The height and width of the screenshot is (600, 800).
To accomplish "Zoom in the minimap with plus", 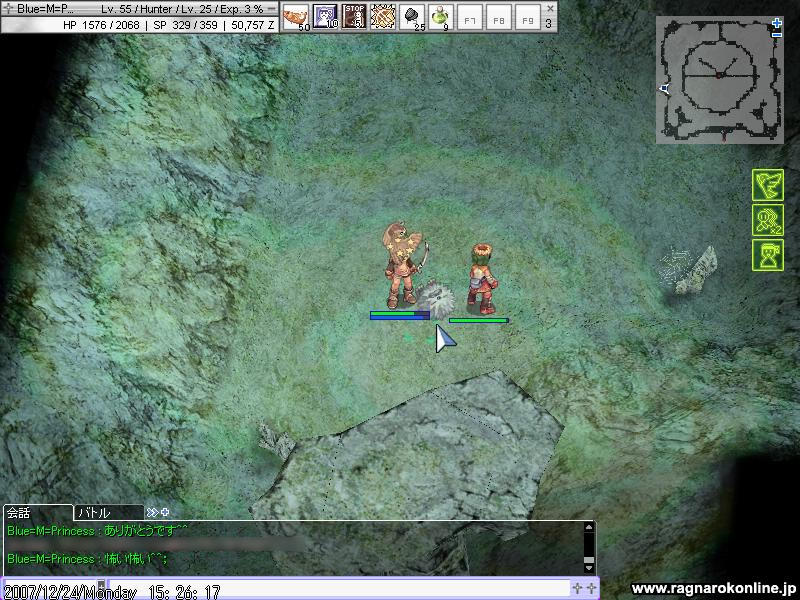I will pyautogui.click(x=777, y=23).
